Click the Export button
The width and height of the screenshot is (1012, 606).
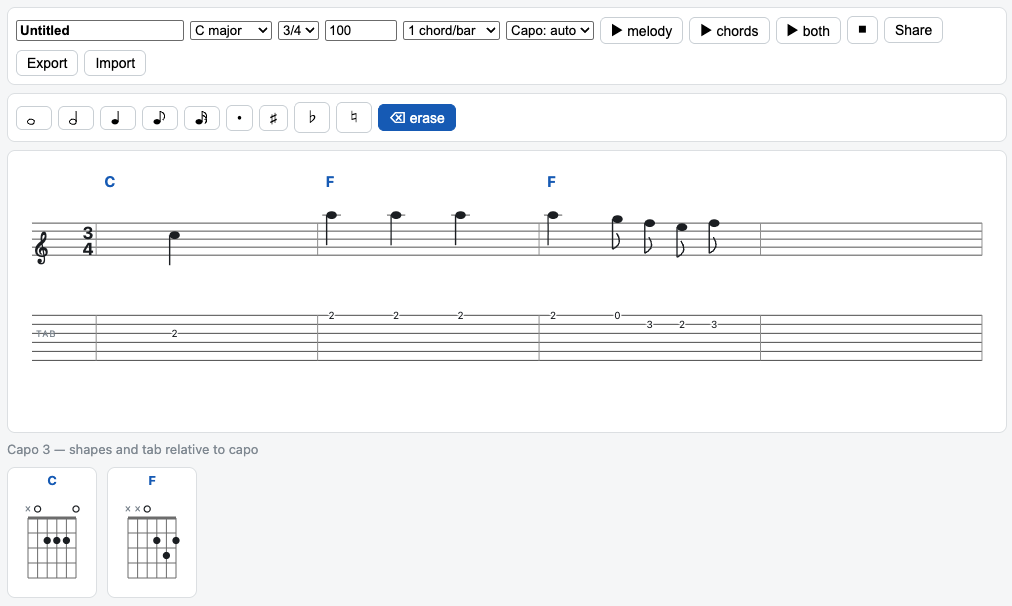click(47, 63)
